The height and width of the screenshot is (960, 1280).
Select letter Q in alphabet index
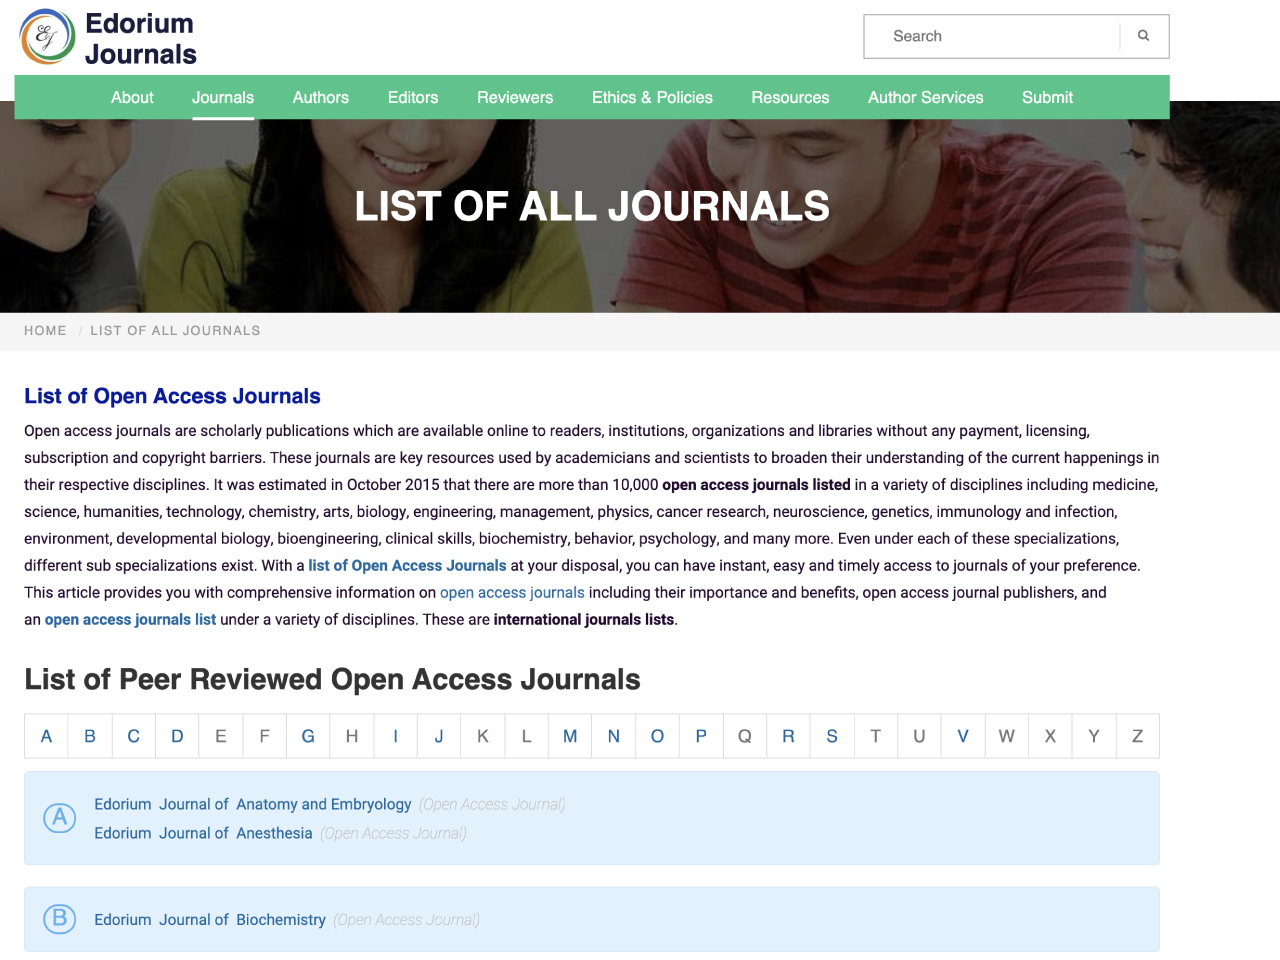(745, 736)
